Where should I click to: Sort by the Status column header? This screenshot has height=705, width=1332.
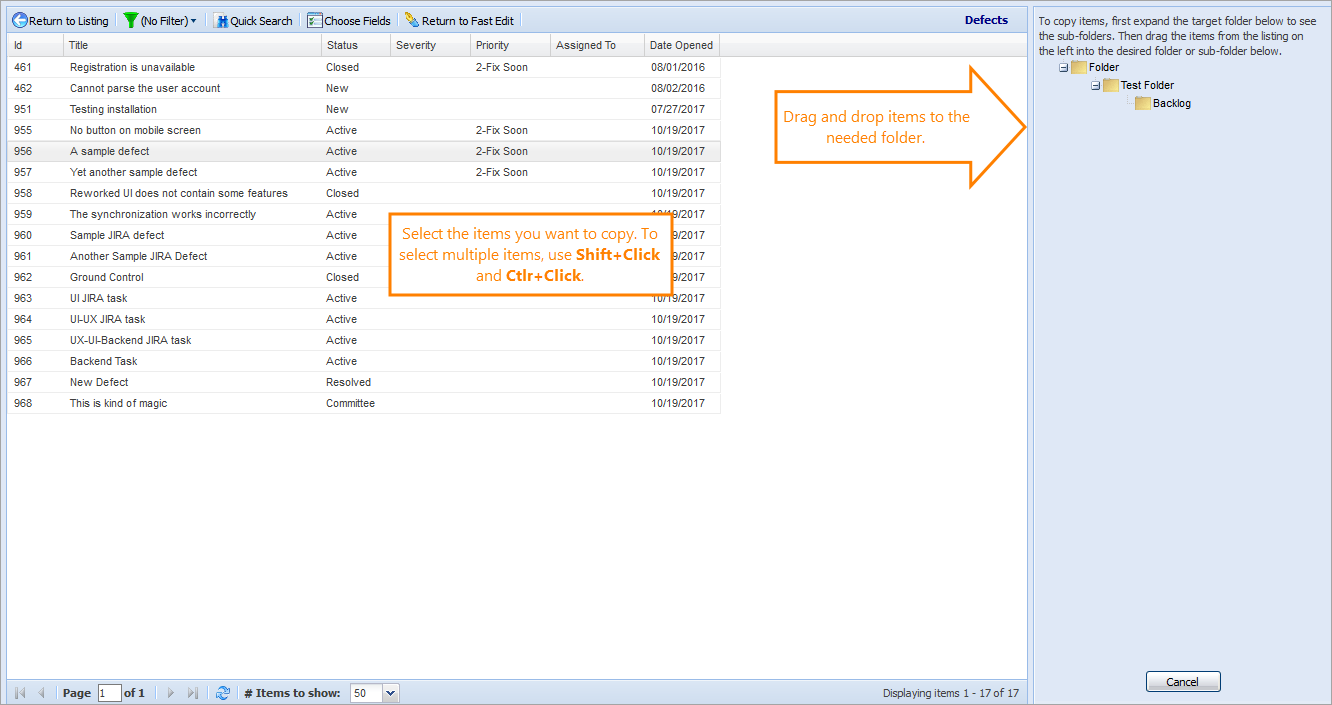356,45
